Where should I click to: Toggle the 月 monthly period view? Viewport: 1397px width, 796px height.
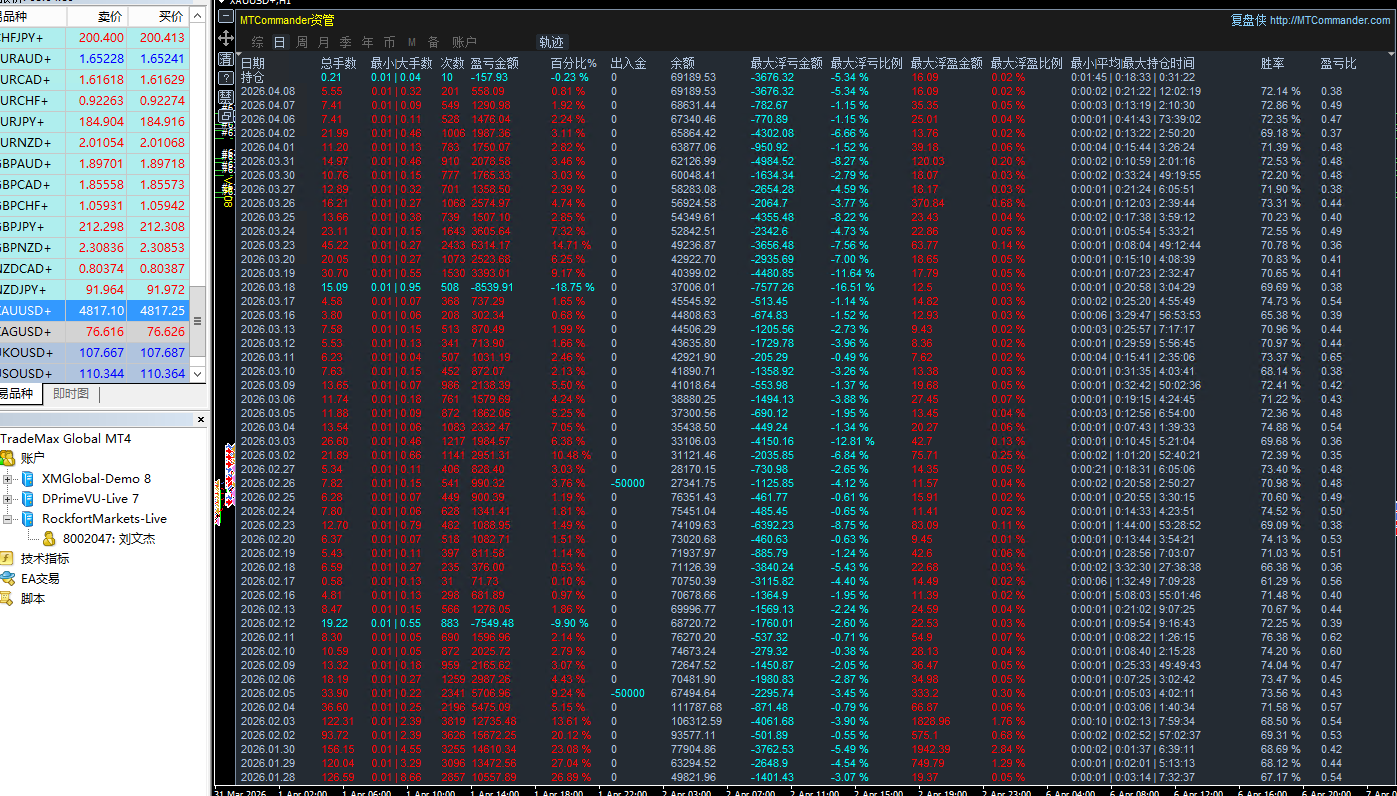(x=323, y=42)
